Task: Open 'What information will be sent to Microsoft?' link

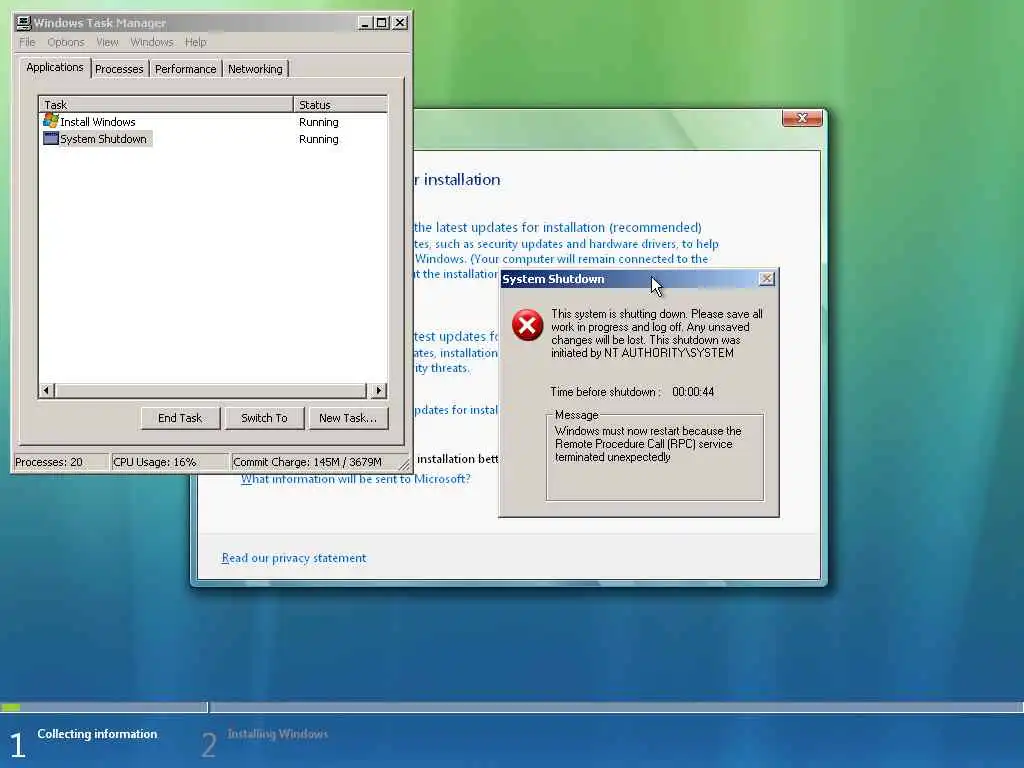Action: pos(355,479)
